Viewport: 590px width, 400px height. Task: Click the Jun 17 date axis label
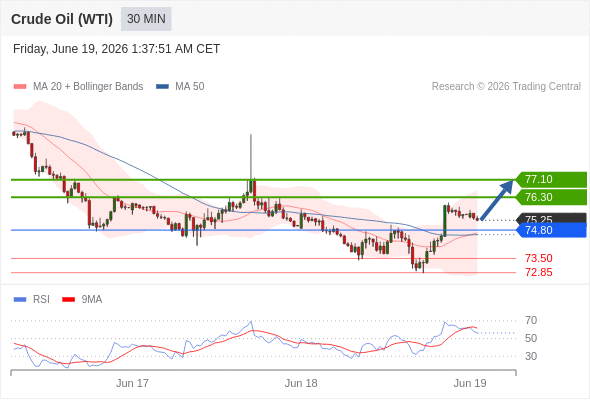tap(132, 383)
